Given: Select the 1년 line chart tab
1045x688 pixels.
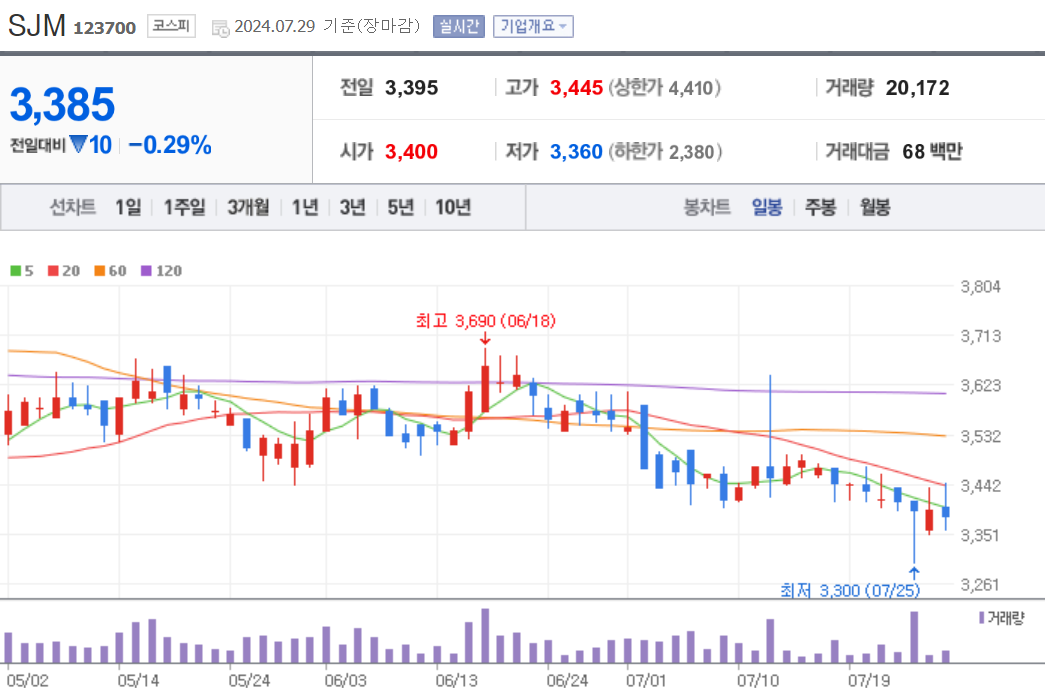Looking at the screenshot, I should click(x=305, y=207).
